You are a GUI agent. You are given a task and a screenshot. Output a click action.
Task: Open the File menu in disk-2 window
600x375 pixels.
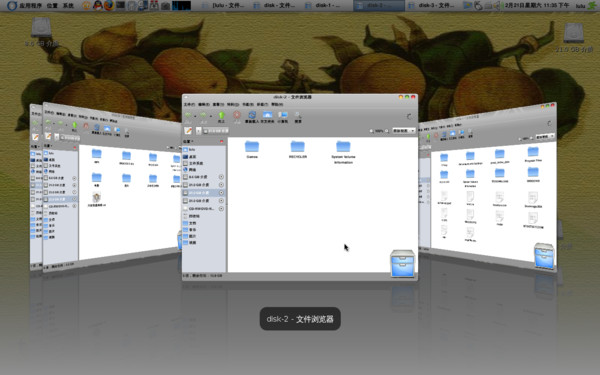point(189,104)
